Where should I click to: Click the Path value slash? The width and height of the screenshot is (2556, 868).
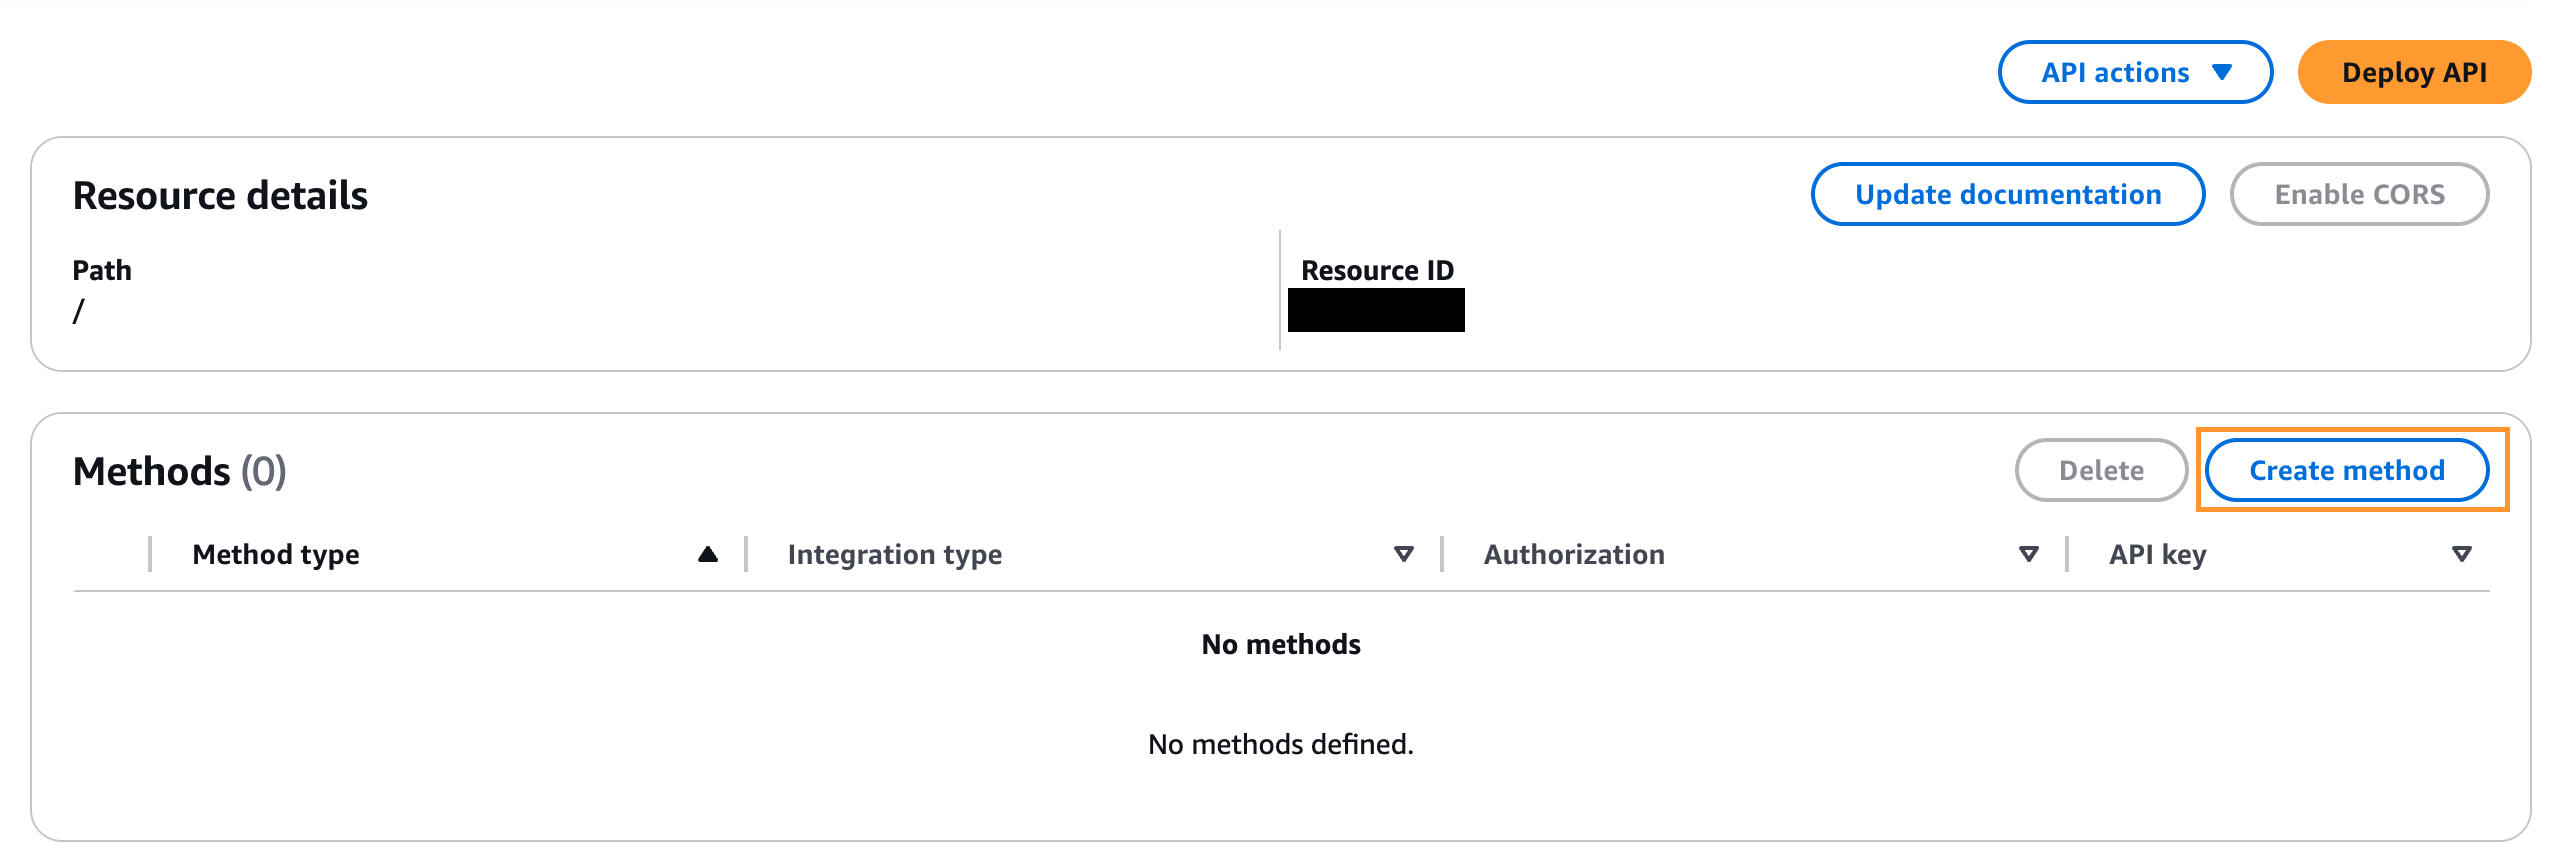(x=78, y=311)
